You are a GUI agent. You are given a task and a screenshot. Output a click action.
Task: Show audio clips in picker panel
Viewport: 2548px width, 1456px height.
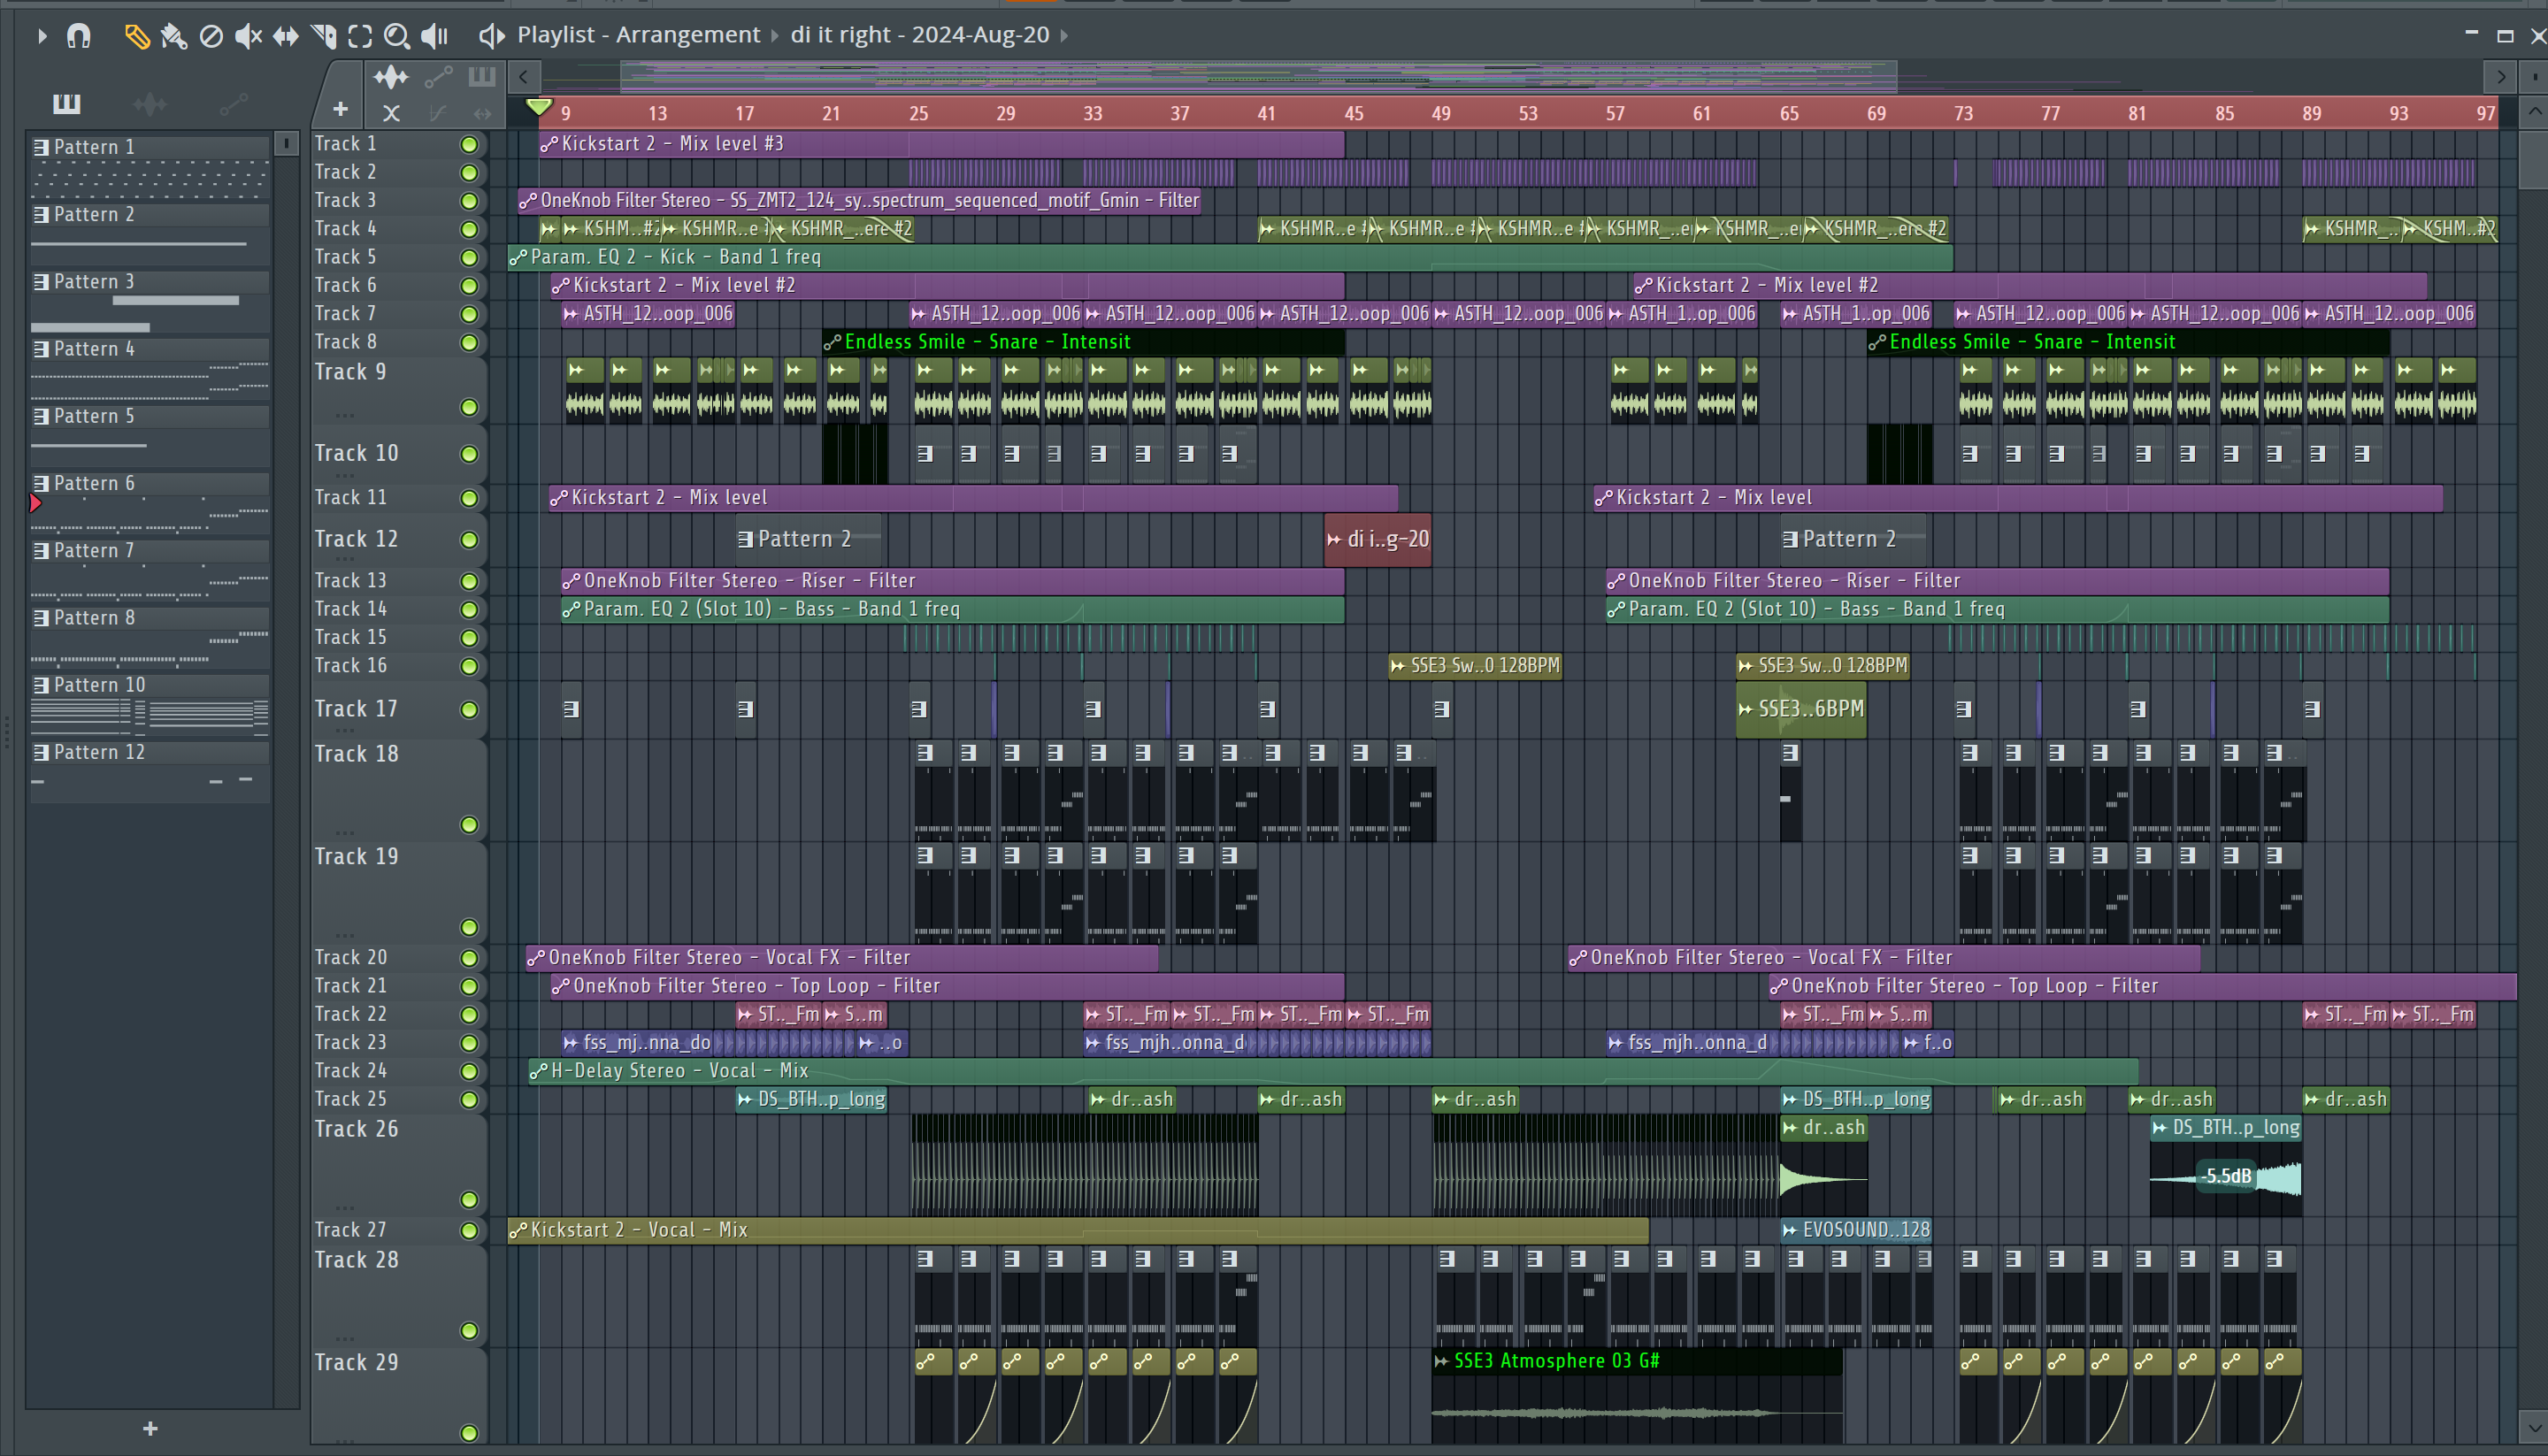pos(150,103)
